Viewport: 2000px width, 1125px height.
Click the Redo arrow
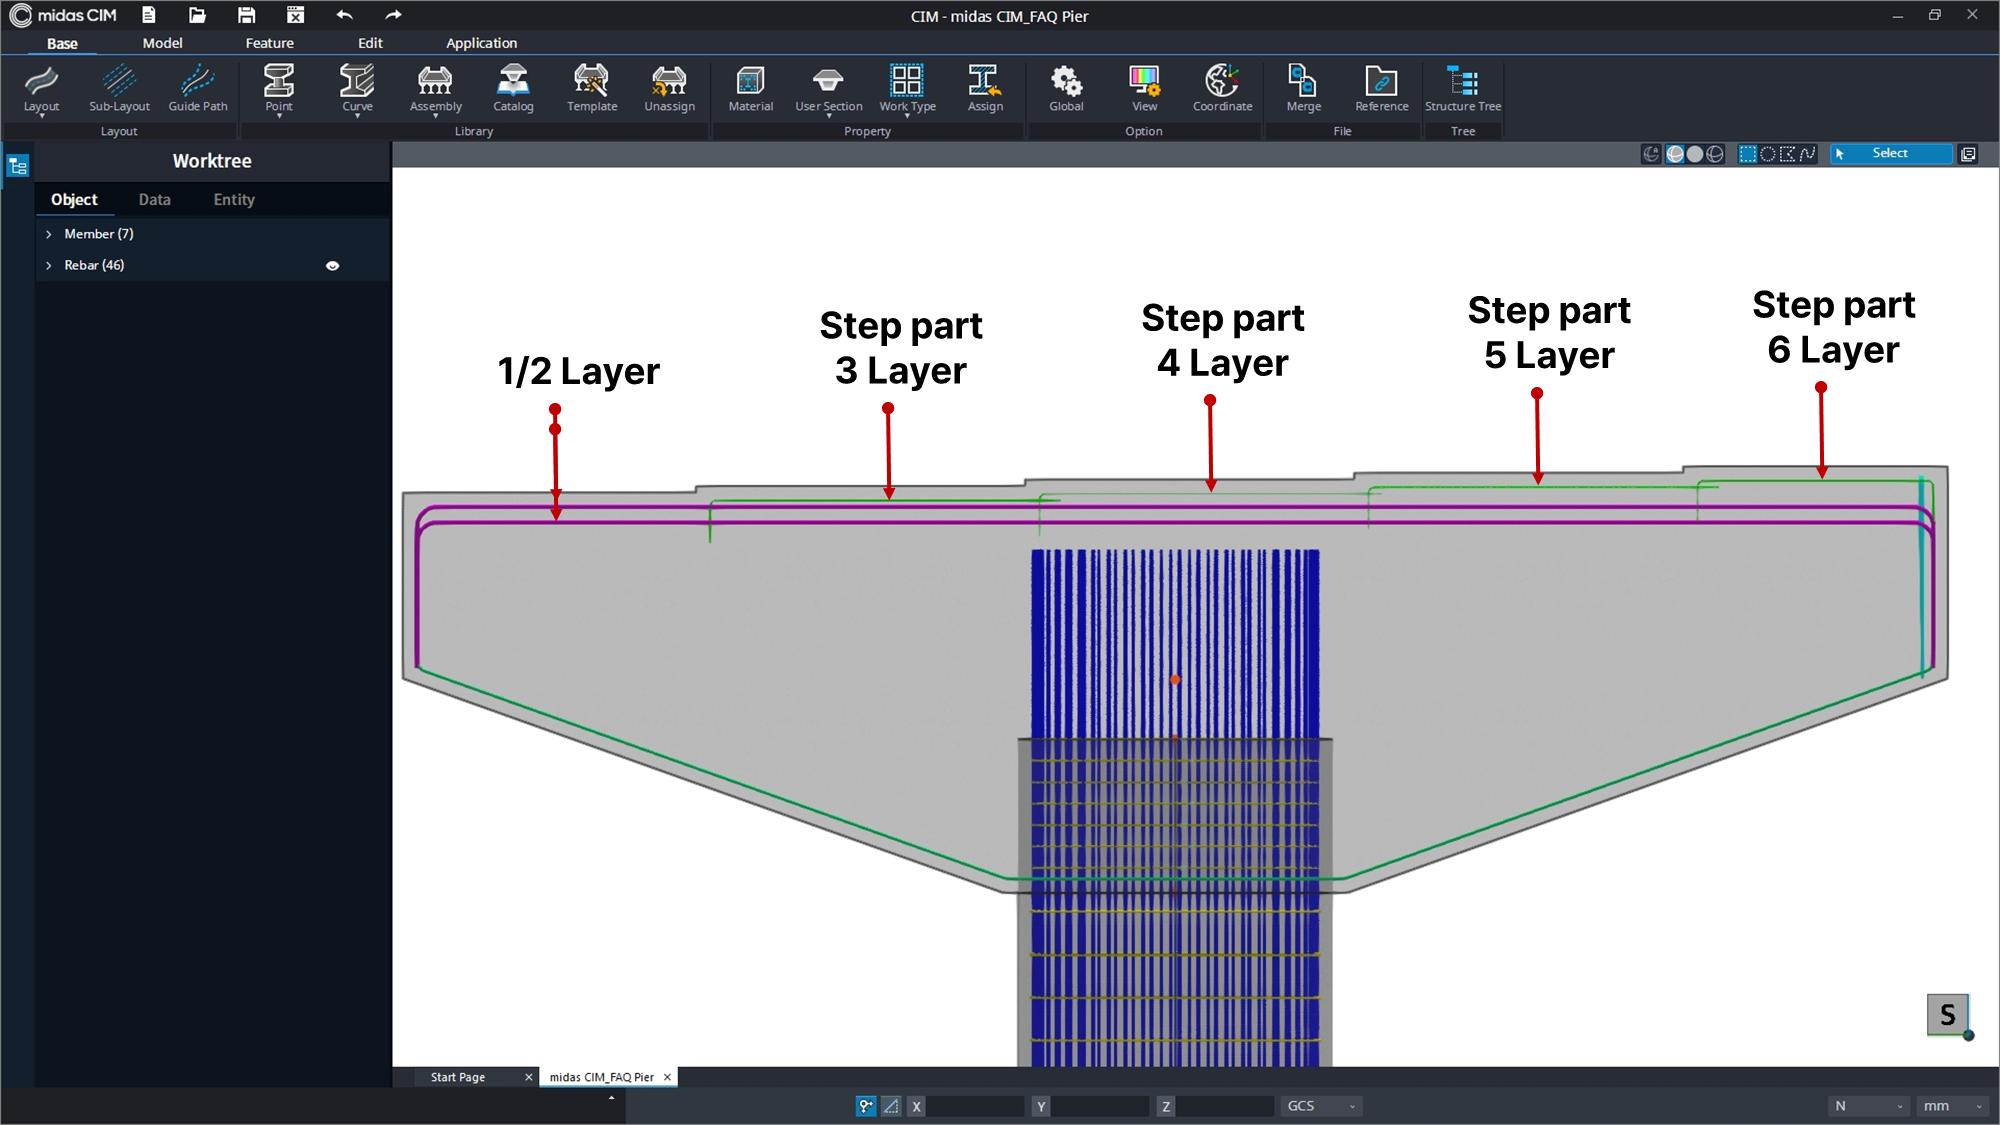point(393,15)
